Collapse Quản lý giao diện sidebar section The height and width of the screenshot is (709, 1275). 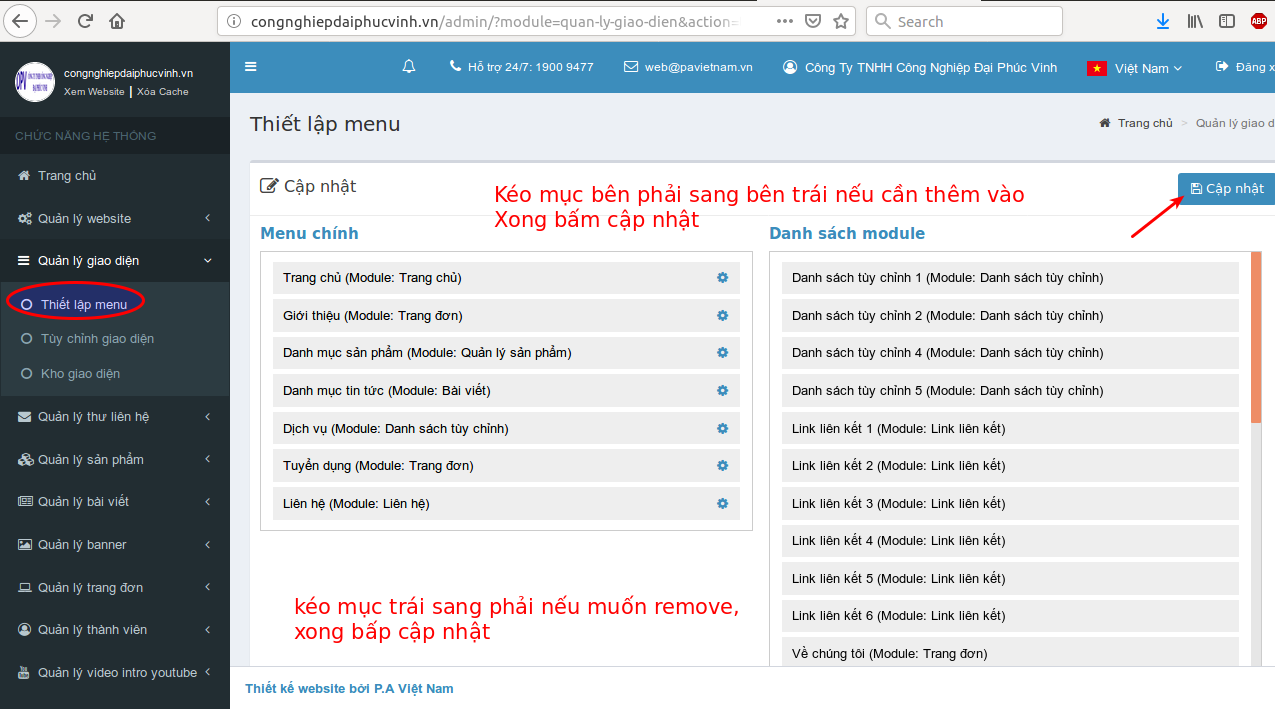[x=115, y=261]
